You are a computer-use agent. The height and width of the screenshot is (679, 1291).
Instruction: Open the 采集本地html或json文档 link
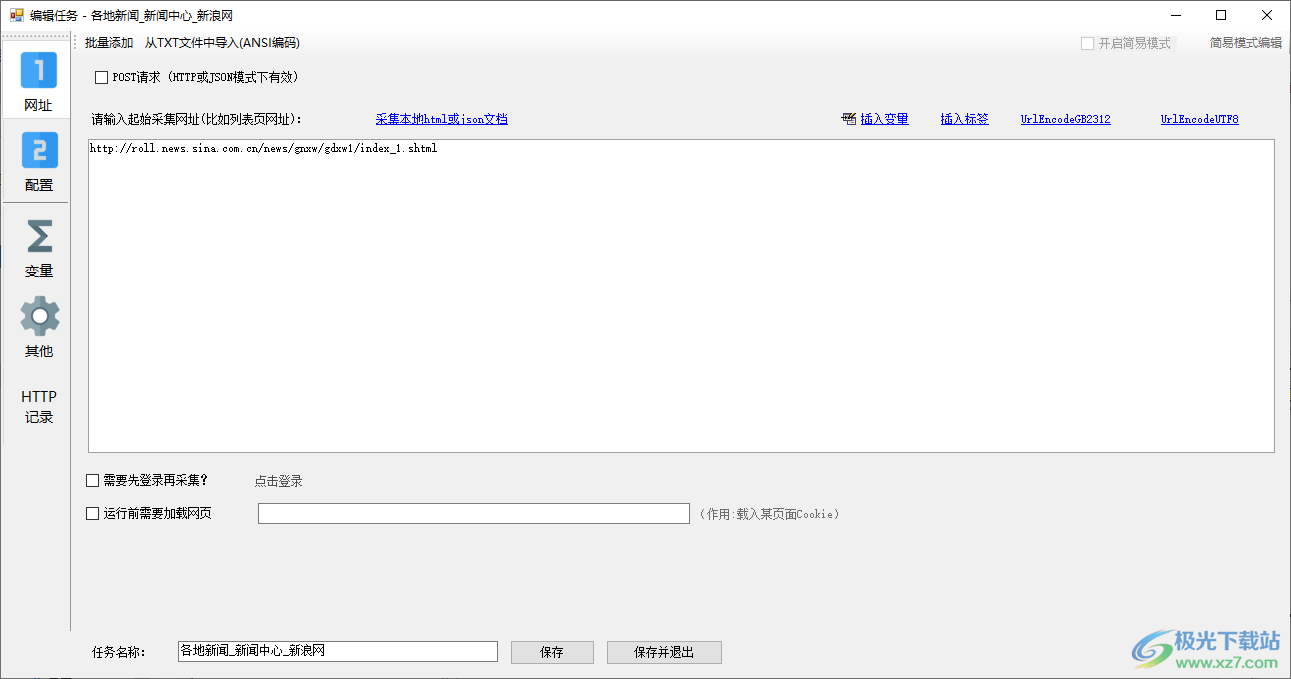point(442,119)
